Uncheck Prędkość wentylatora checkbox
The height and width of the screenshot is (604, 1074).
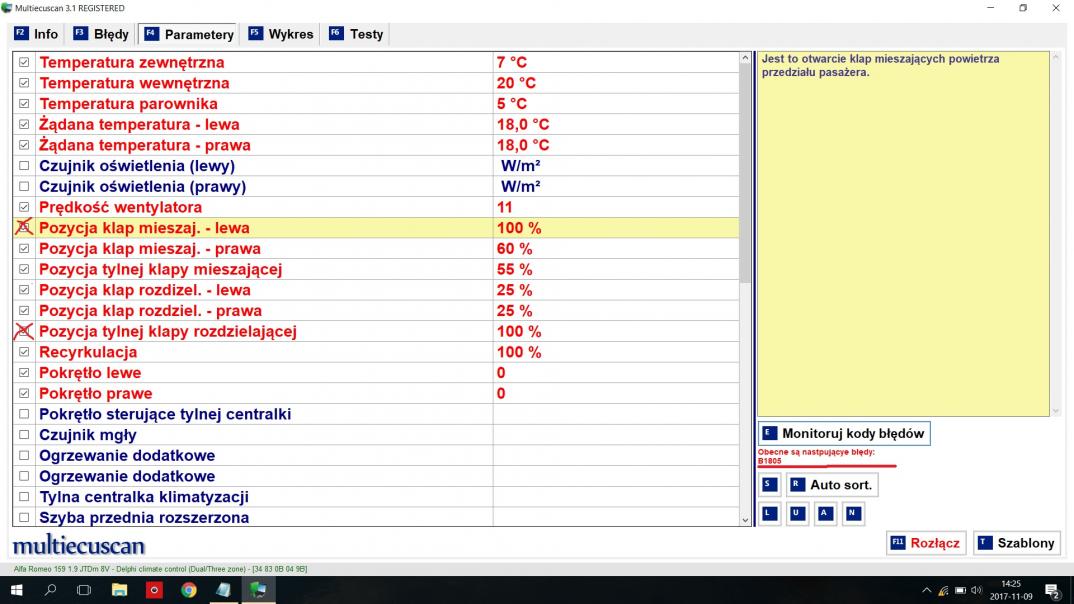pyautogui.click(x=24, y=207)
